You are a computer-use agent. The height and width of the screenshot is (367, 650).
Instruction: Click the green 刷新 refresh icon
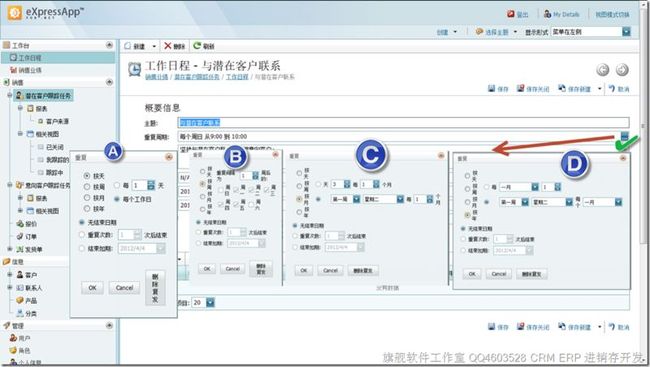point(197,46)
